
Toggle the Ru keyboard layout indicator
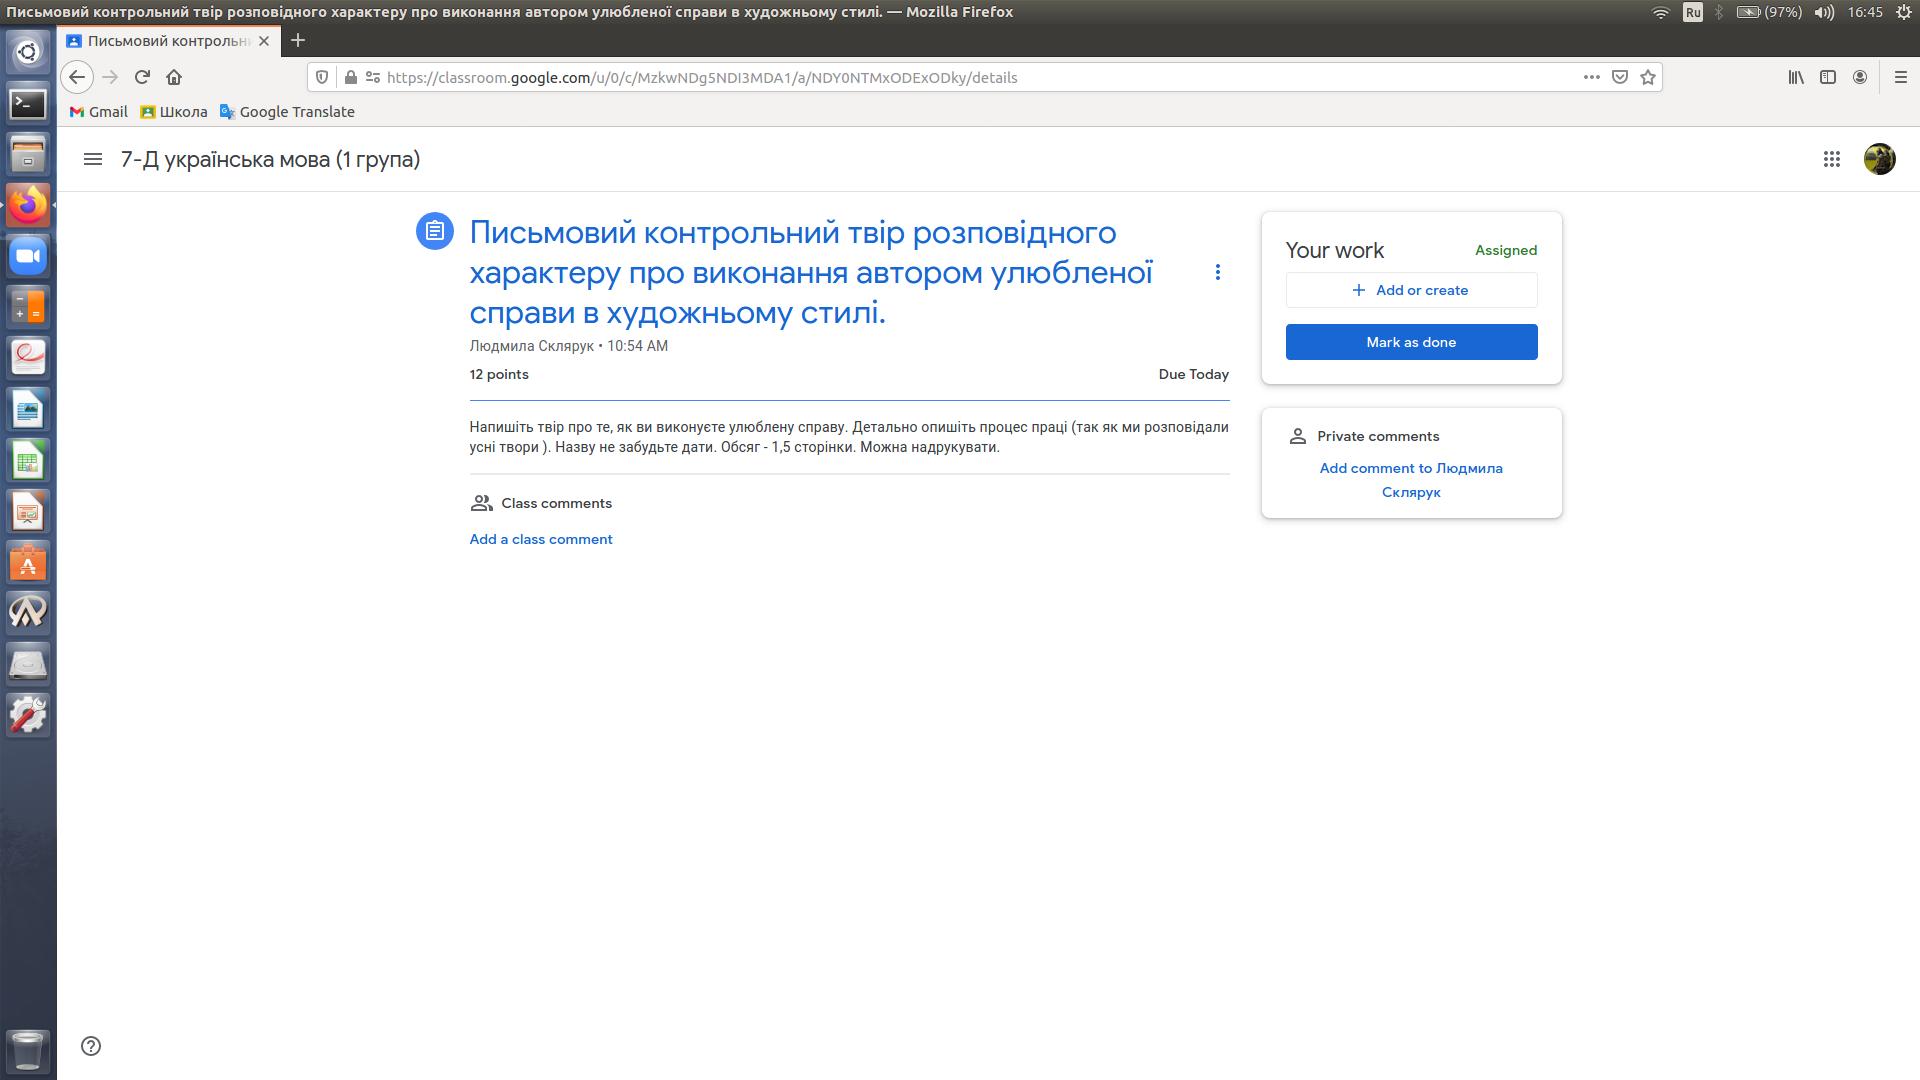[1692, 12]
